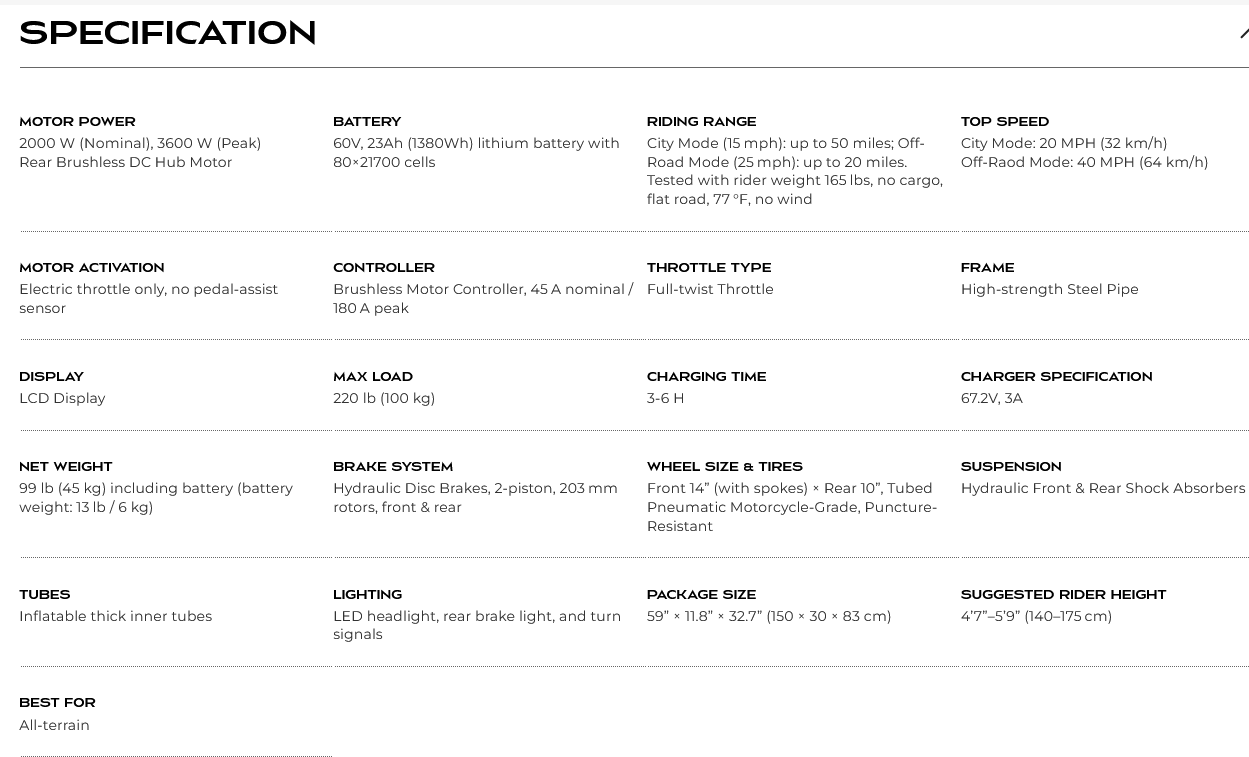Click the Charger Specification value 67.2V, 3A
Screen dimensions: 1249x757
[992, 398]
